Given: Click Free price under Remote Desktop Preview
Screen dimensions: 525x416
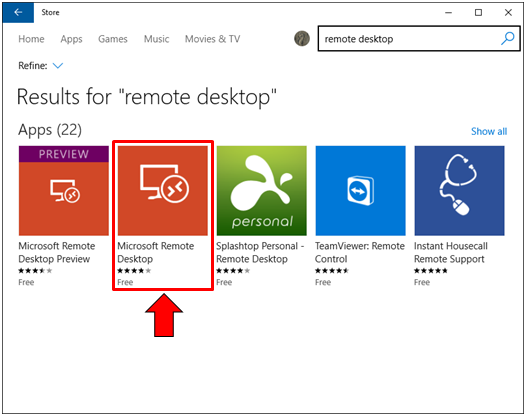Looking at the screenshot, I should pyautogui.click(x=26, y=282).
